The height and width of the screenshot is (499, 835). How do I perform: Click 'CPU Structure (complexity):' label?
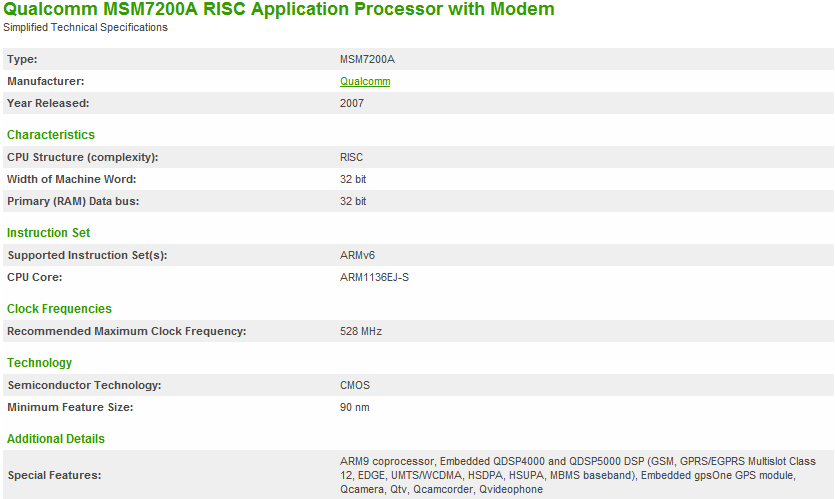tap(83, 158)
